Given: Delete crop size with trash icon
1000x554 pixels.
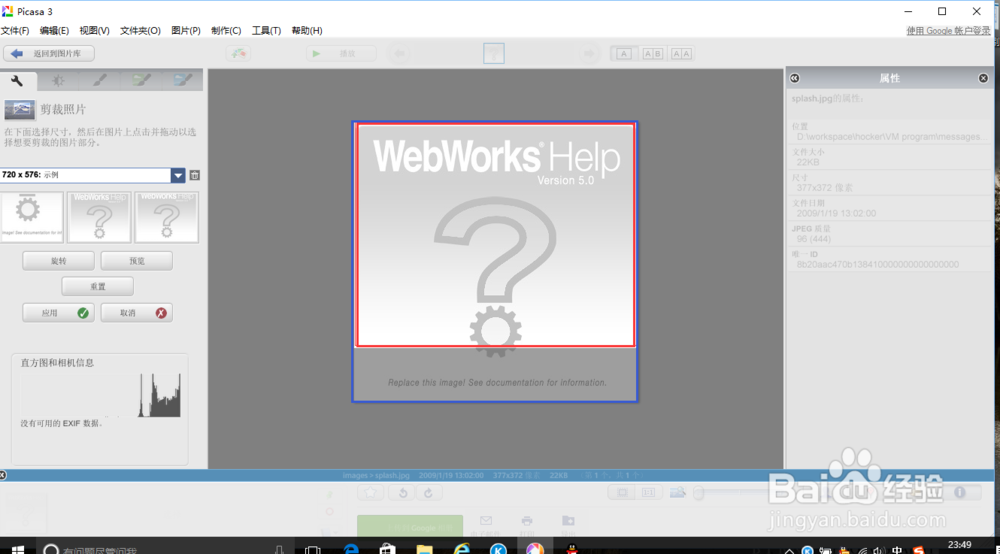Looking at the screenshot, I should pos(195,175).
